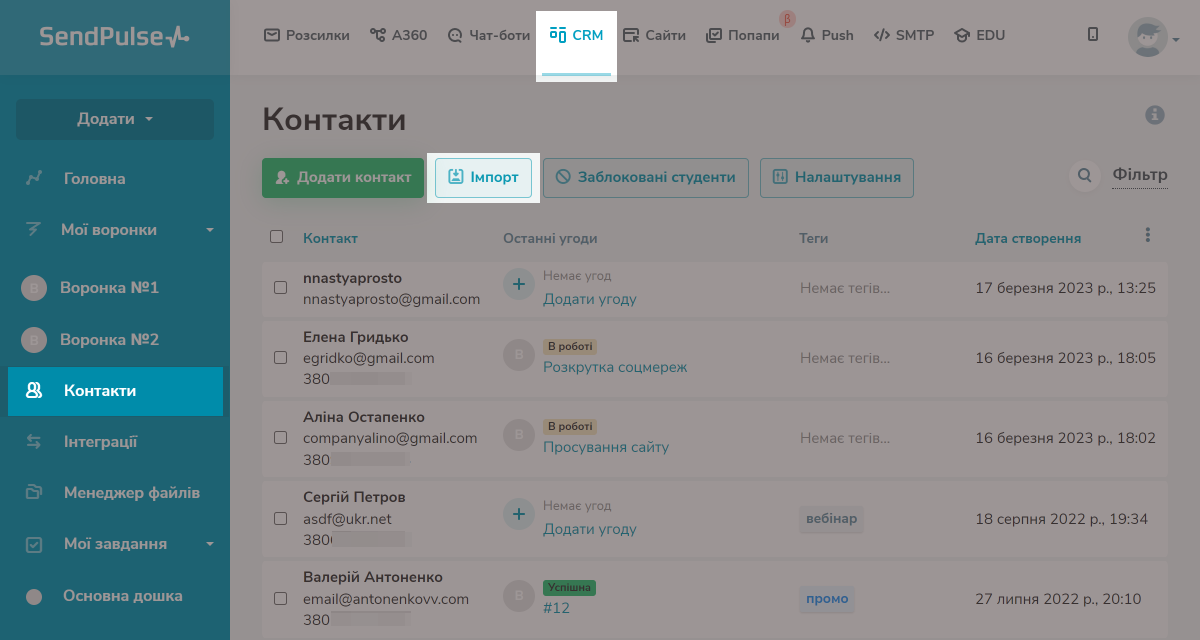Click the промо tag
The width and height of the screenshot is (1200, 640).
(827, 599)
